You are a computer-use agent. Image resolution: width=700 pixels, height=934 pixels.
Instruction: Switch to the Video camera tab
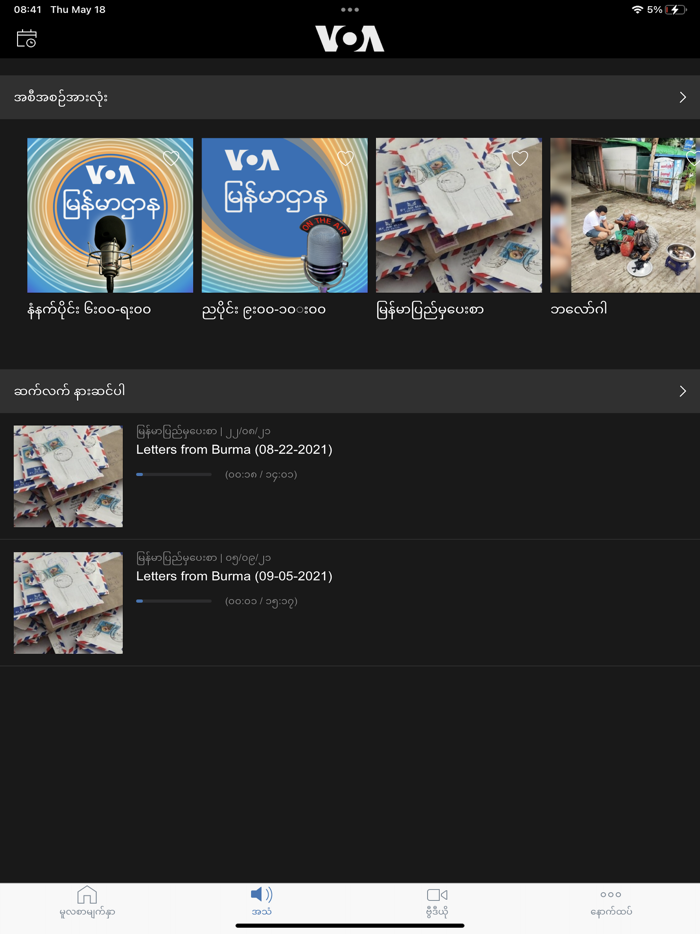[x=437, y=902]
